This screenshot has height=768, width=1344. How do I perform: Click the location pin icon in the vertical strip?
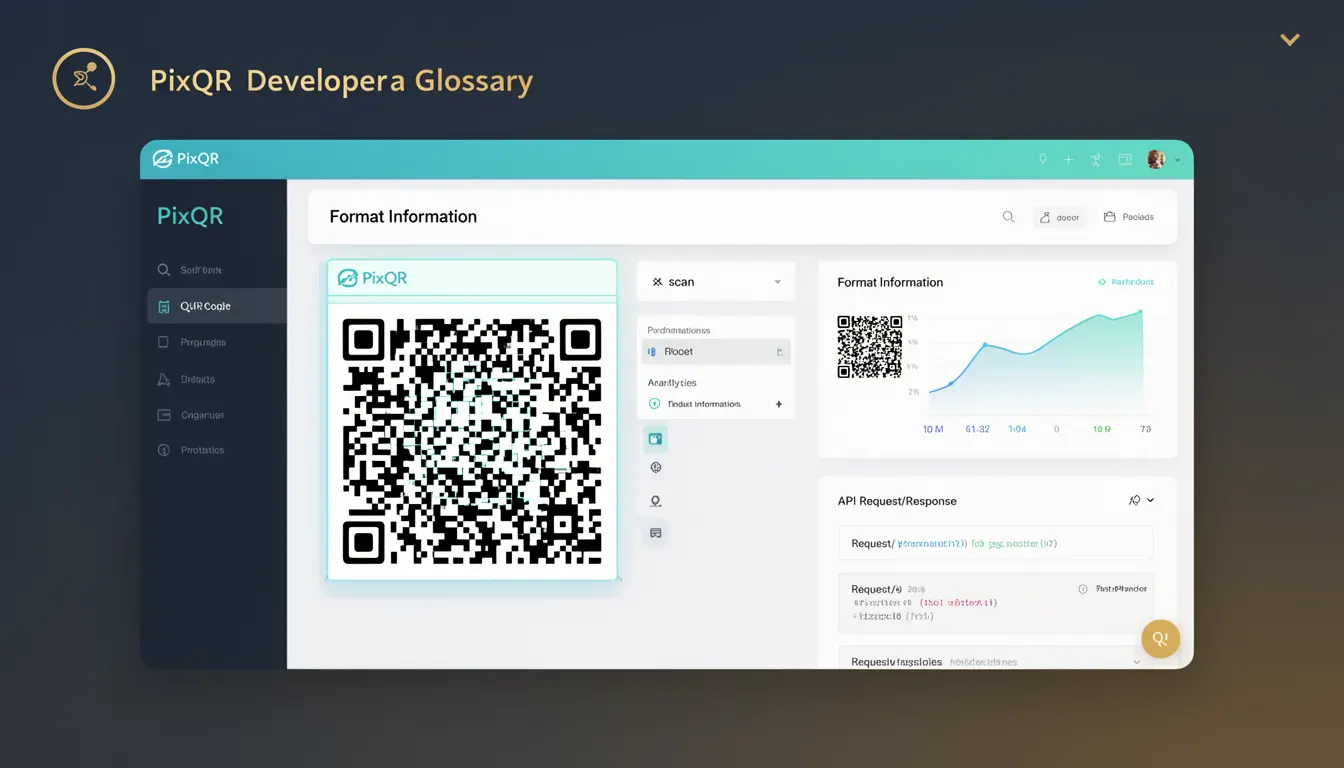(656, 501)
